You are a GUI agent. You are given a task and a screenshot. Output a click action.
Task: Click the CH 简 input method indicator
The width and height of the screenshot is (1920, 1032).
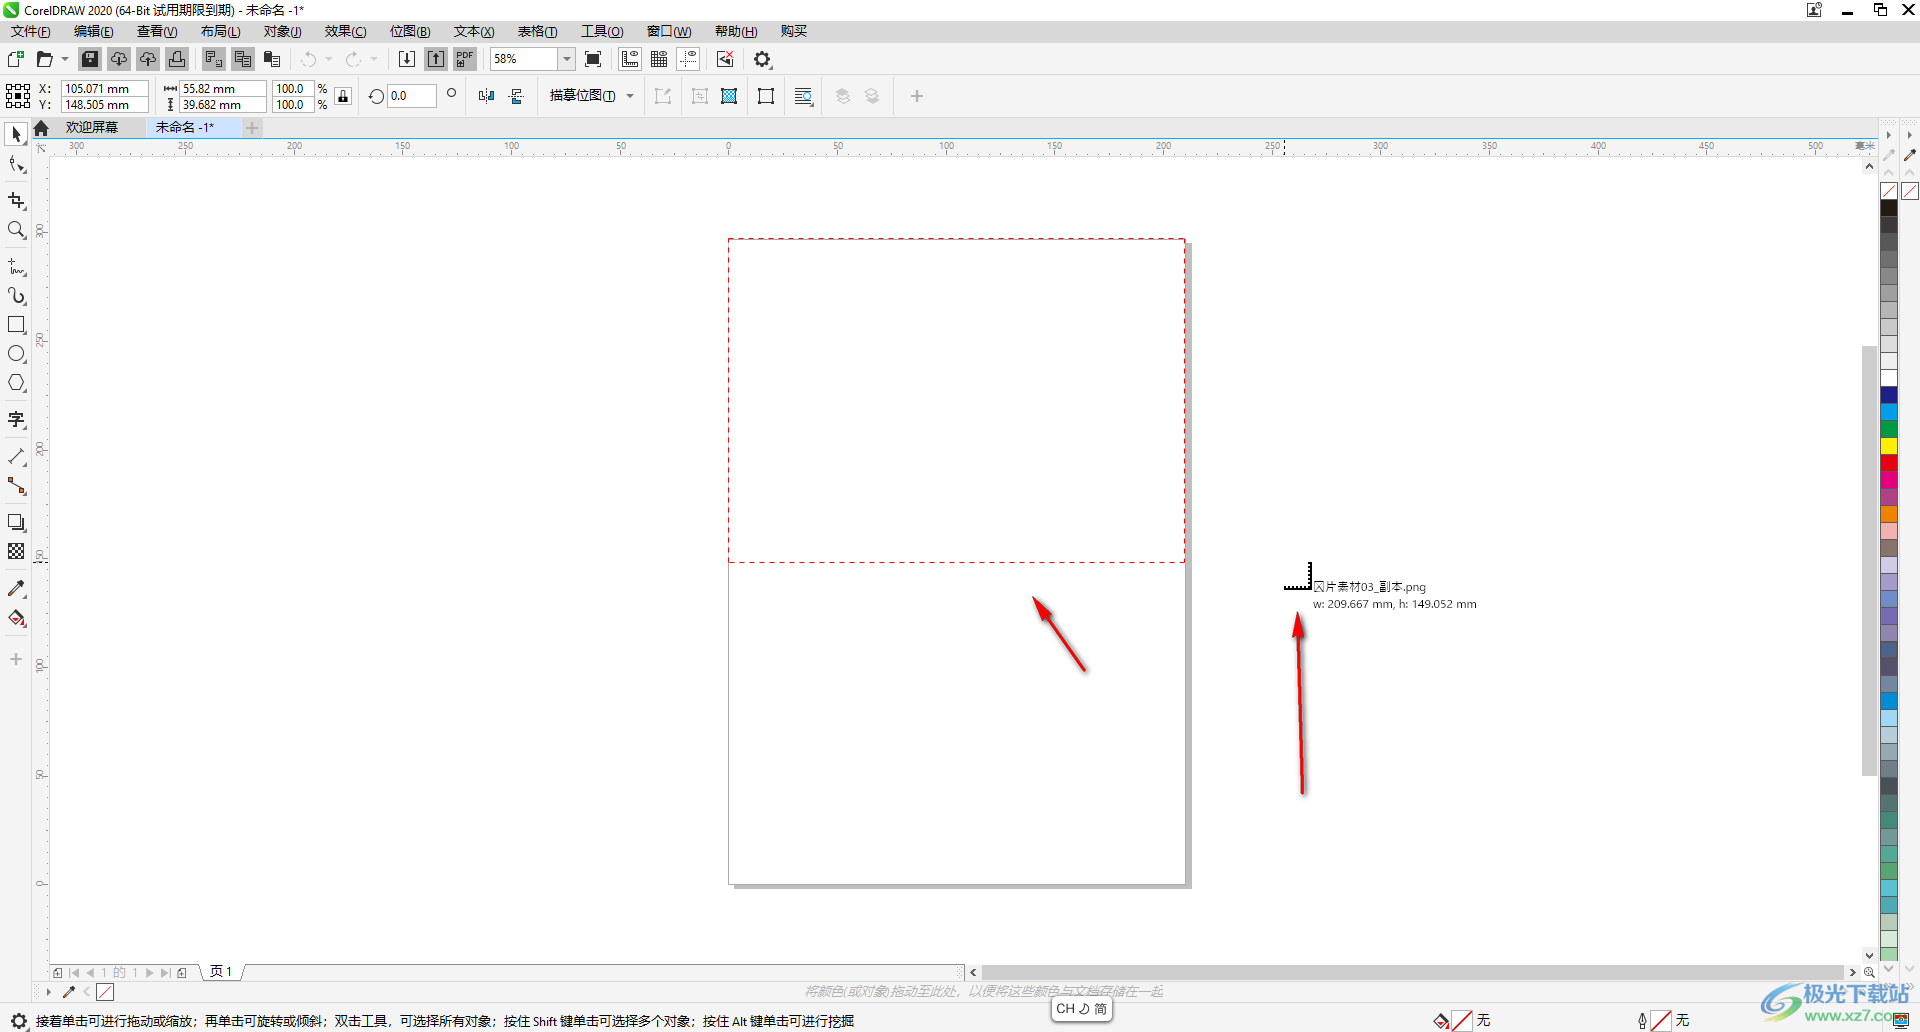[1082, 1009]
